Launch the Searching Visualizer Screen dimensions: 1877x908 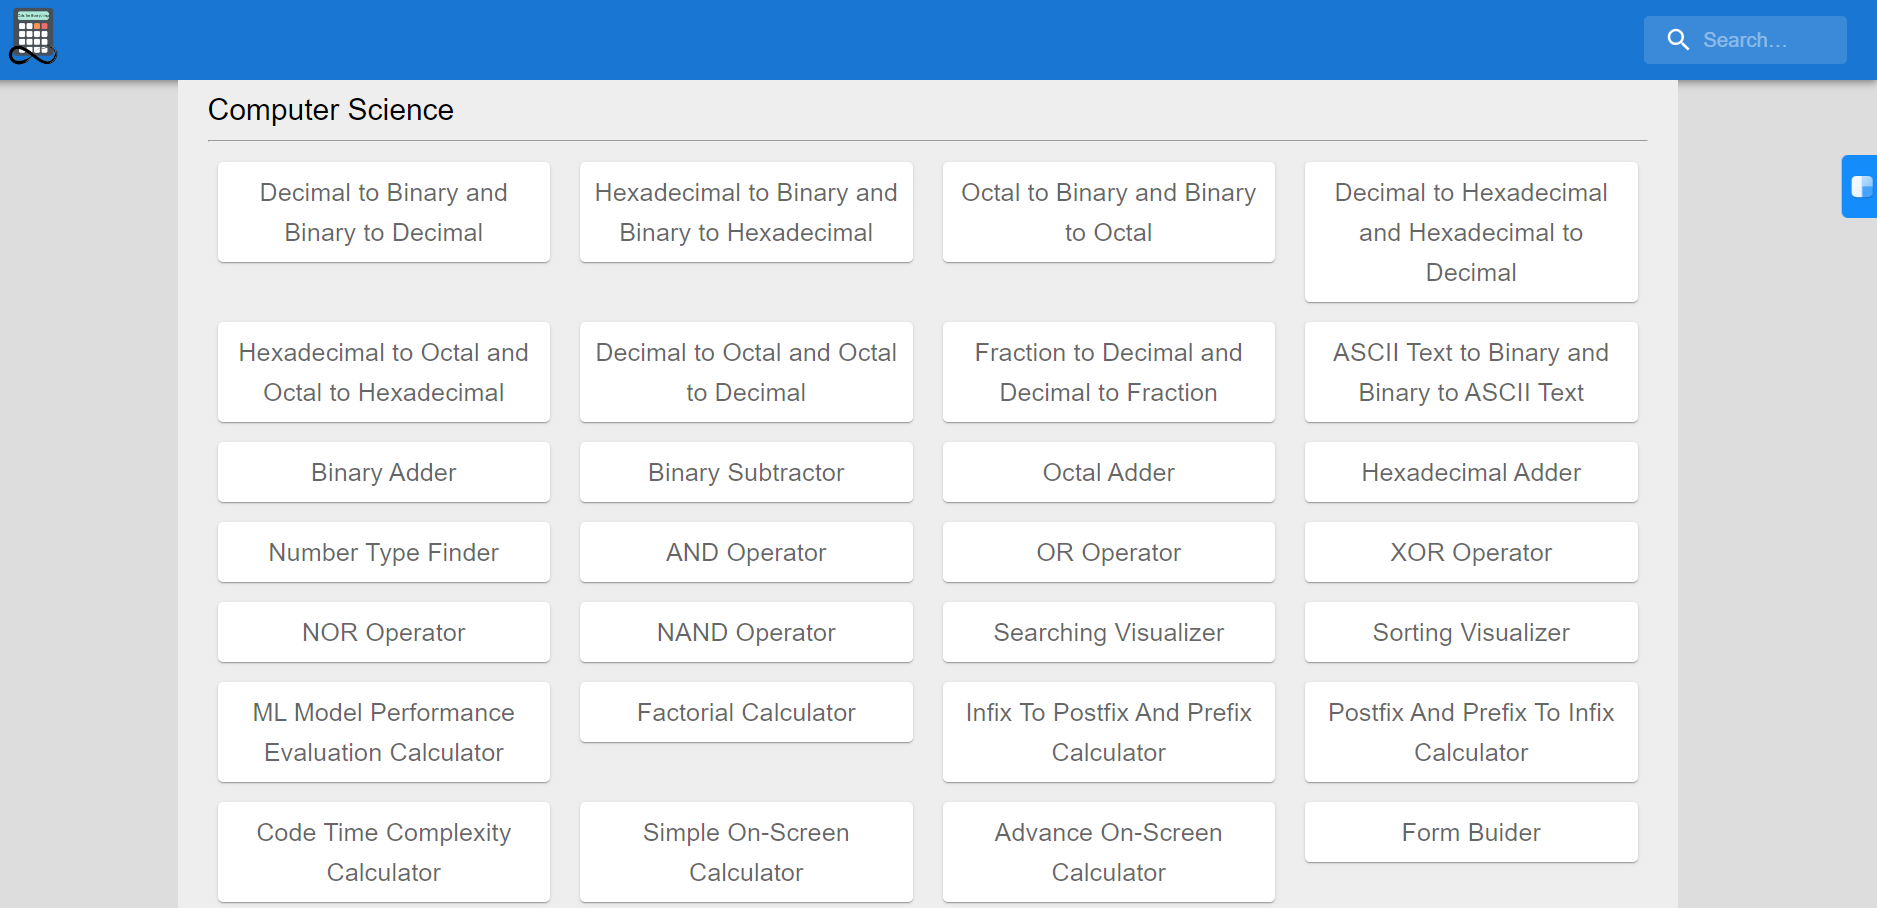[1109, 632]
